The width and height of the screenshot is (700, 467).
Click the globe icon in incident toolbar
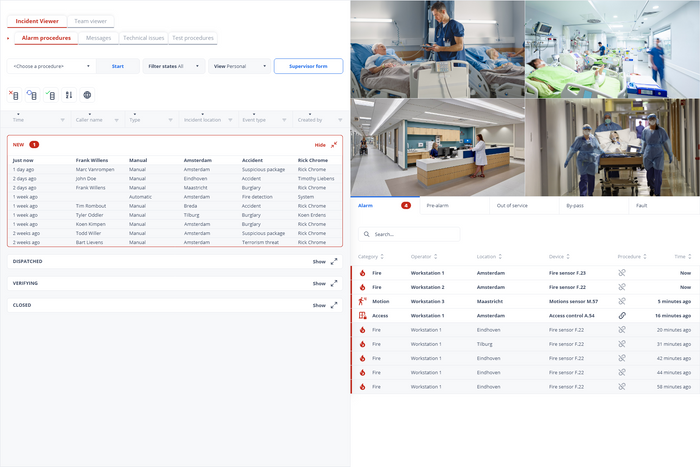click(x=87, y=95)
